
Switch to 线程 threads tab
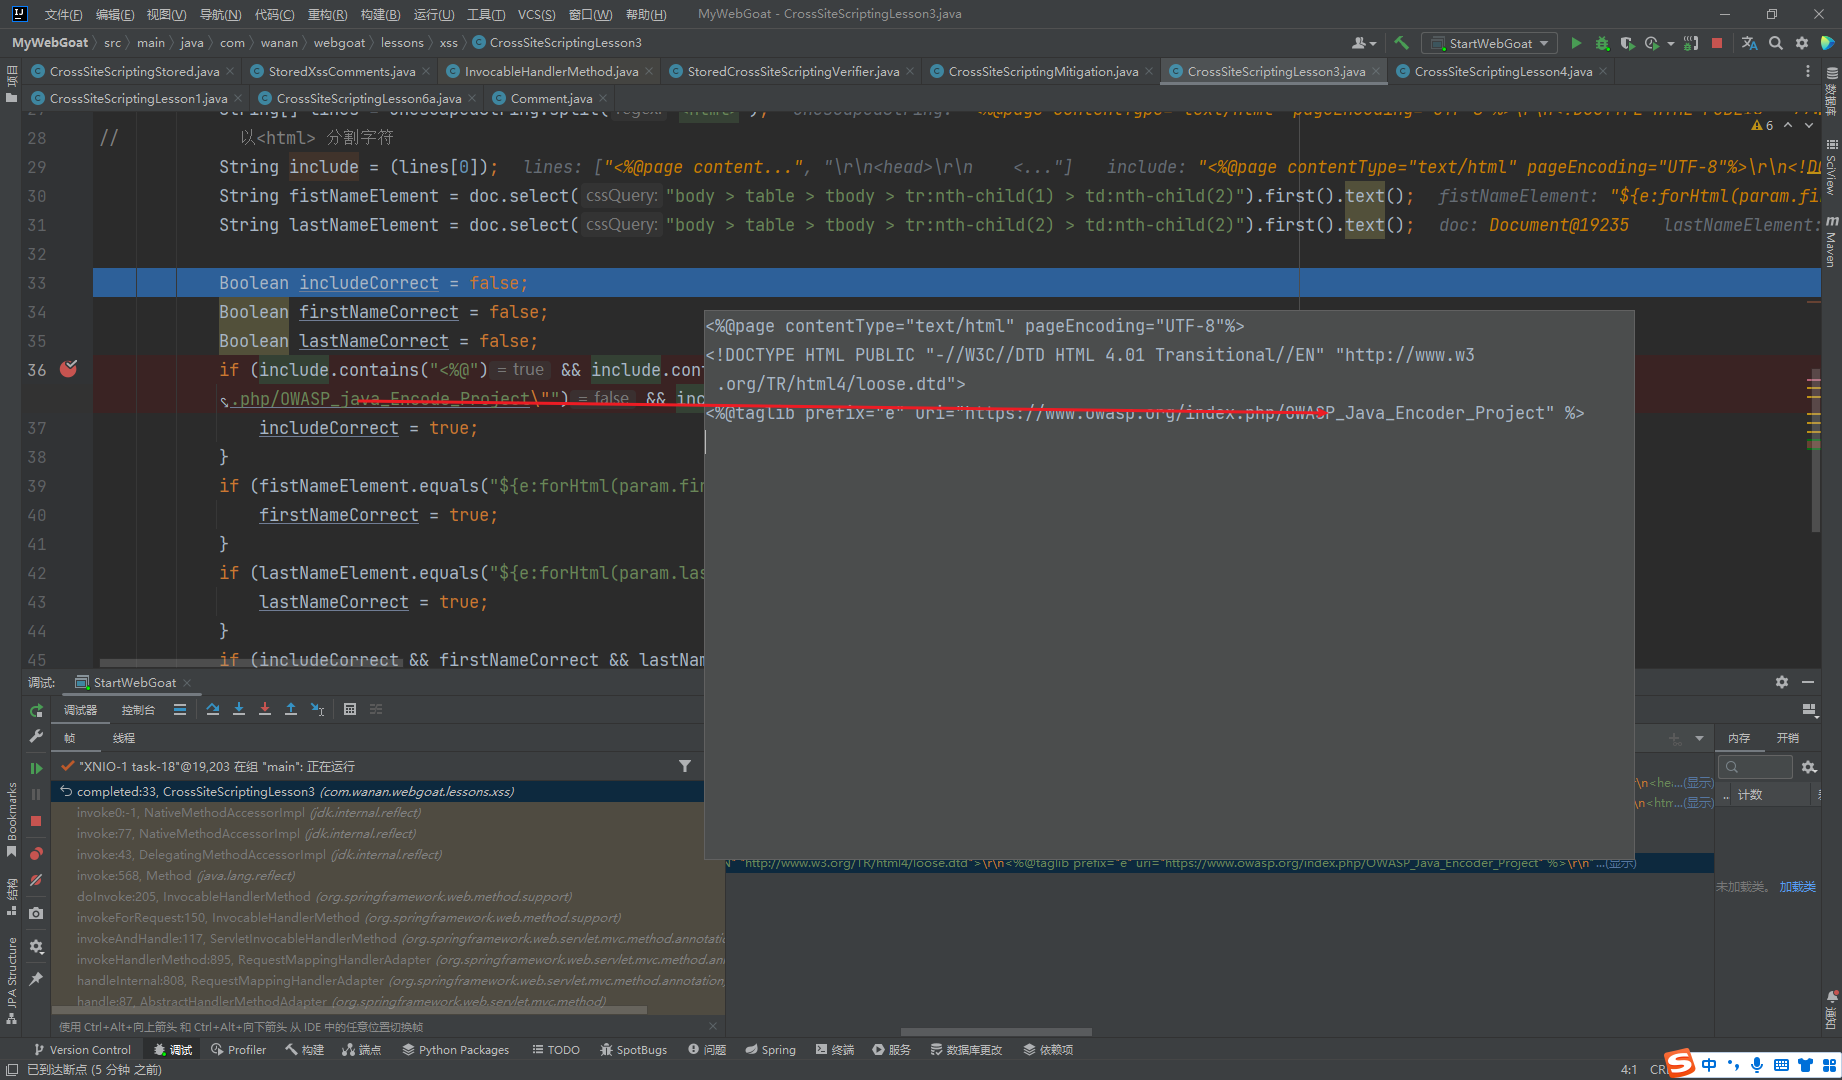tap(124, 737)
